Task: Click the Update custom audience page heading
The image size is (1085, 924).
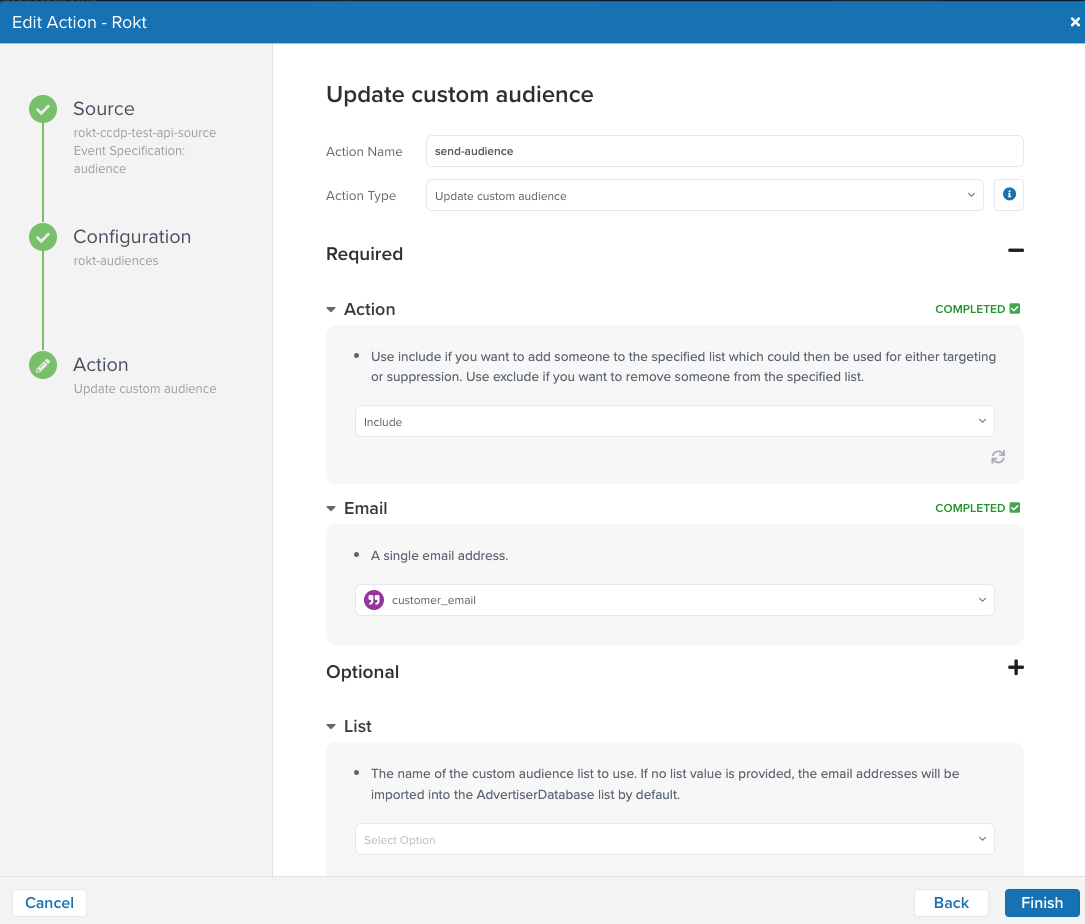Action: click(x=459, y=94)
